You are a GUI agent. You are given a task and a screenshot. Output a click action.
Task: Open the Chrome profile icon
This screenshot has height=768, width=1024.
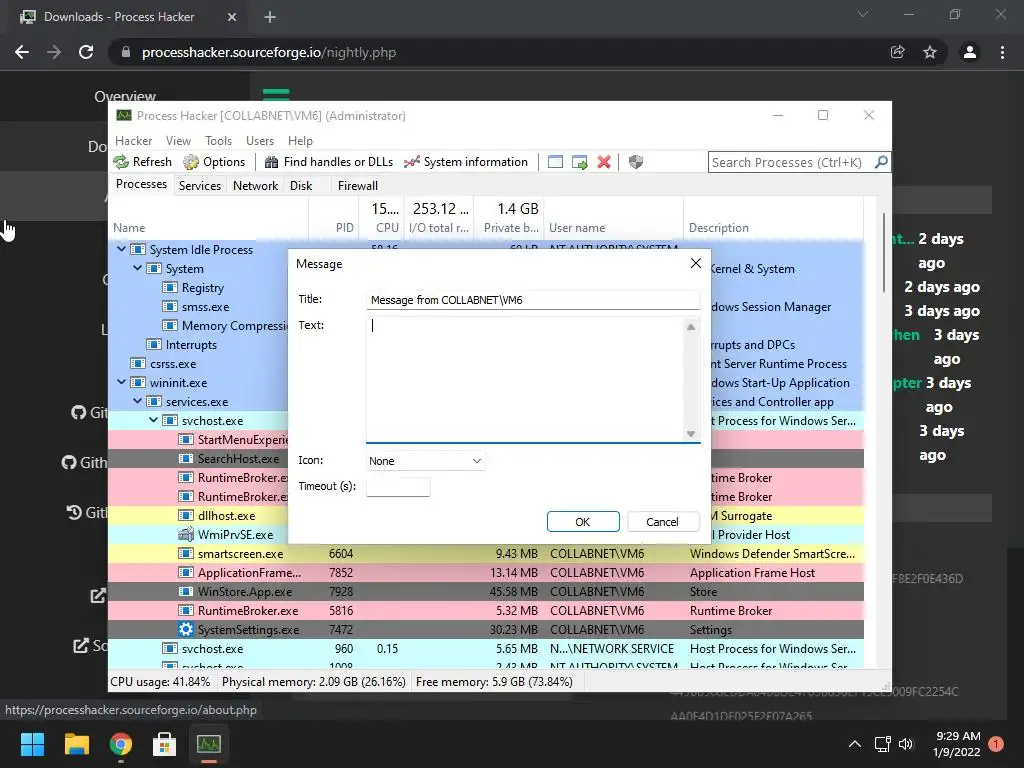(970, 52)
